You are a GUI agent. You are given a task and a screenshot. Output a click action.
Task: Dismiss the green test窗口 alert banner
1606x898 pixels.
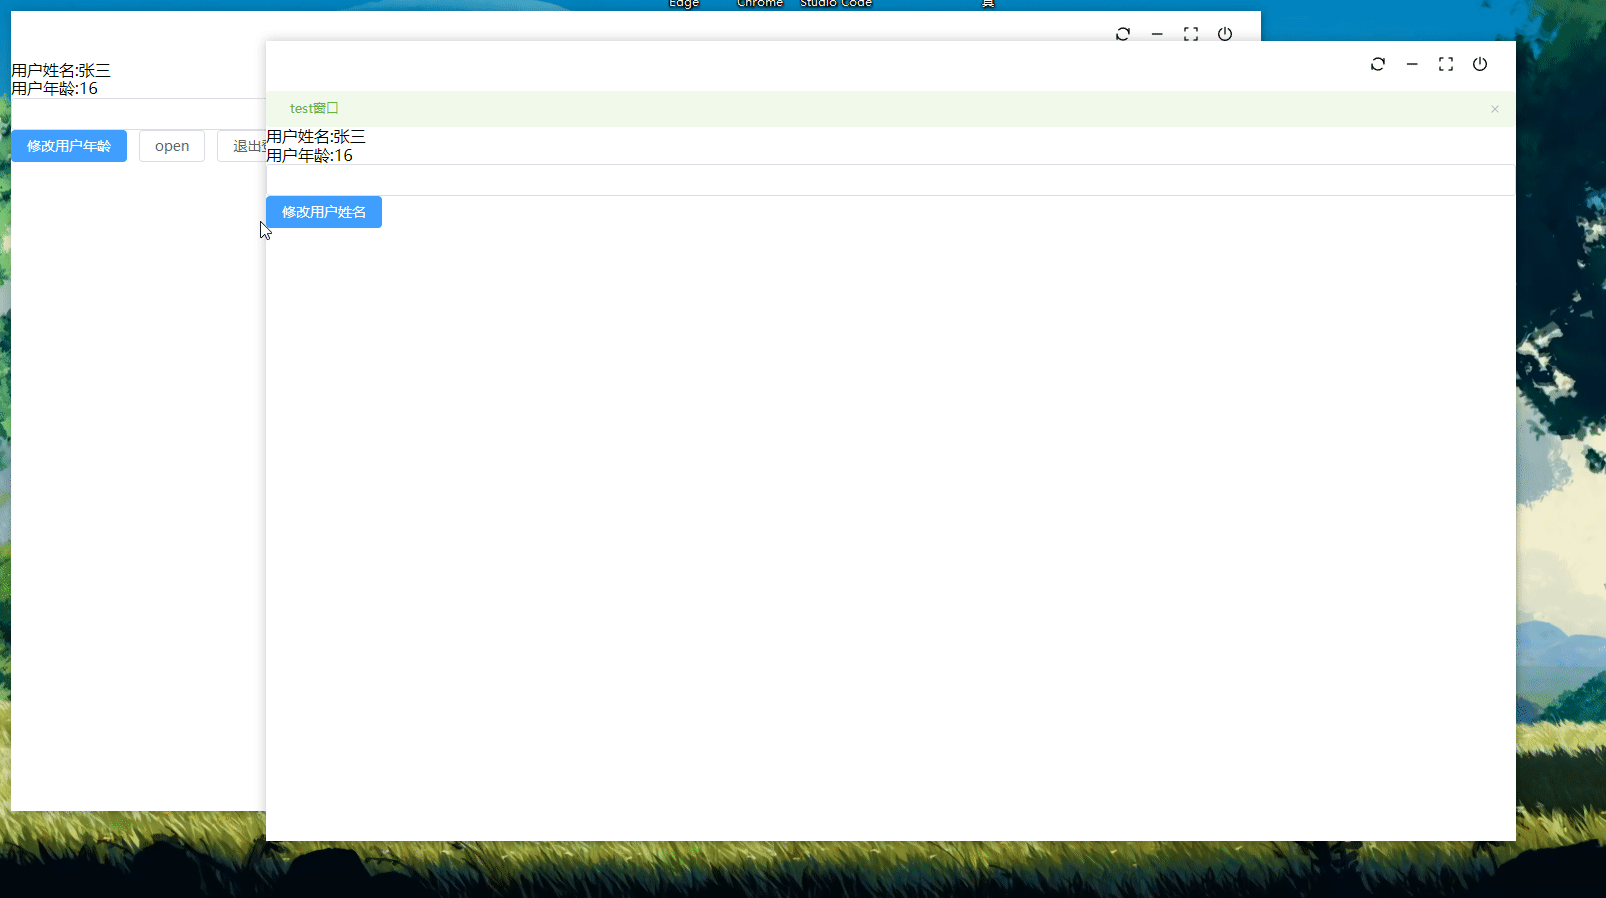click(x=1495, y=109)
